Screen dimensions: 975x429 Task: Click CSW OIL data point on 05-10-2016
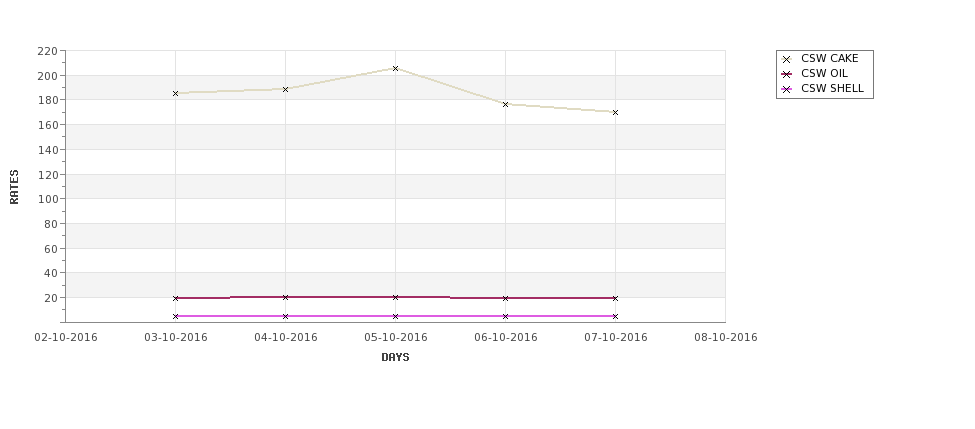(395, 297)
